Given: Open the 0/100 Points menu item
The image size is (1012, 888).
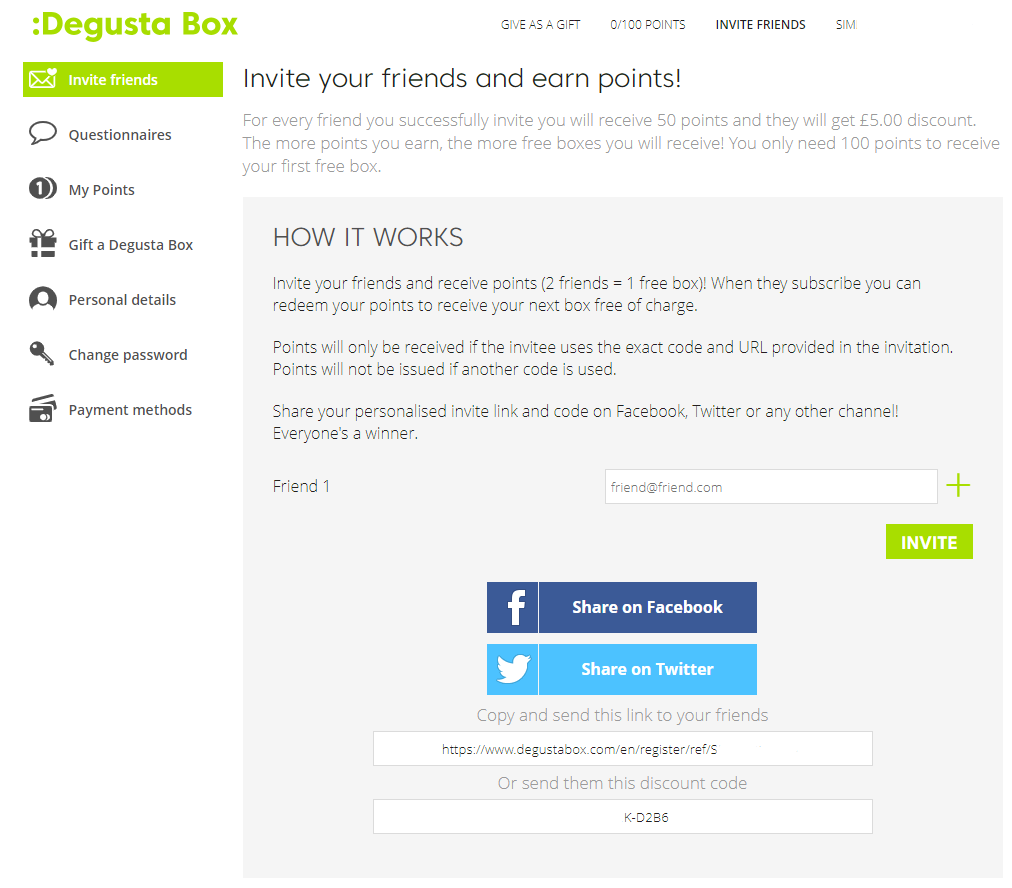Looking at the screenshot, I should [x=647, y=25].
